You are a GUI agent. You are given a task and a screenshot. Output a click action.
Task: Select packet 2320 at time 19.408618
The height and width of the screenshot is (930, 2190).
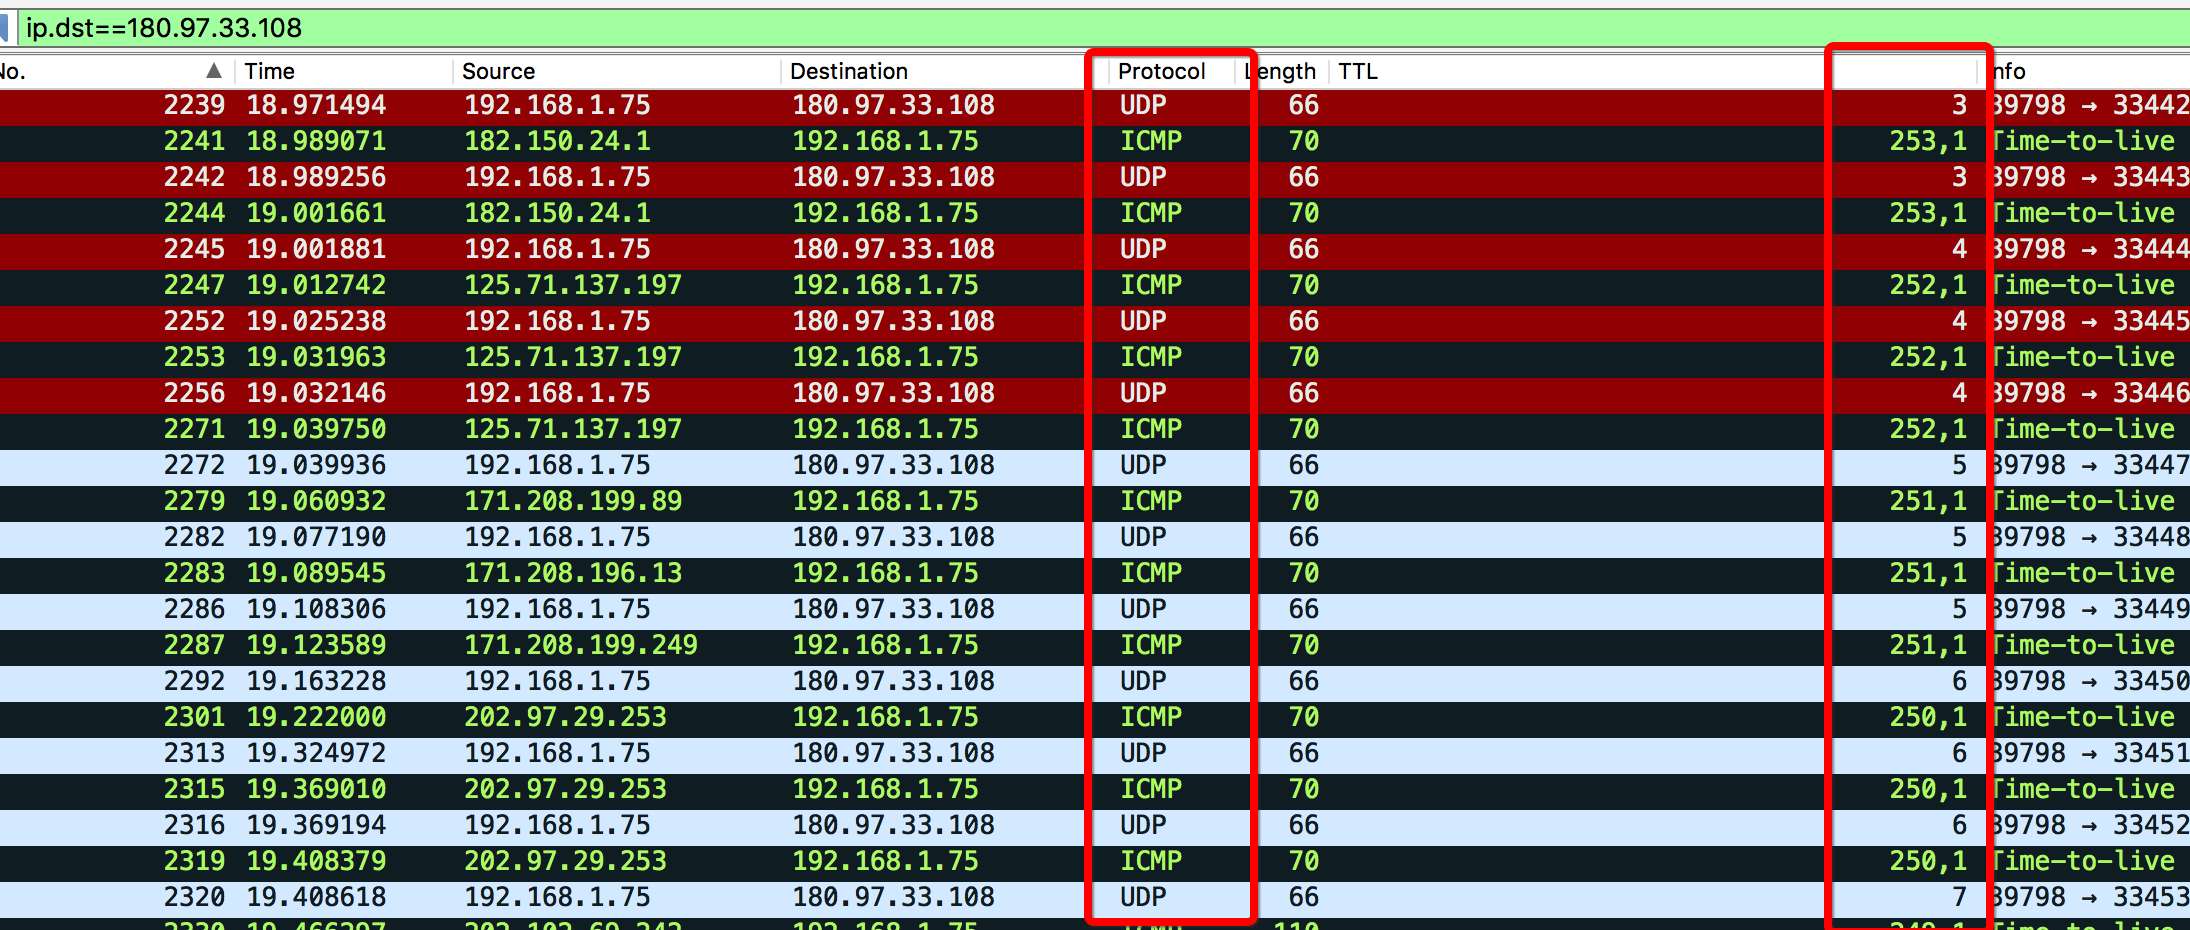pyautogui.click(x=700, y=896)
